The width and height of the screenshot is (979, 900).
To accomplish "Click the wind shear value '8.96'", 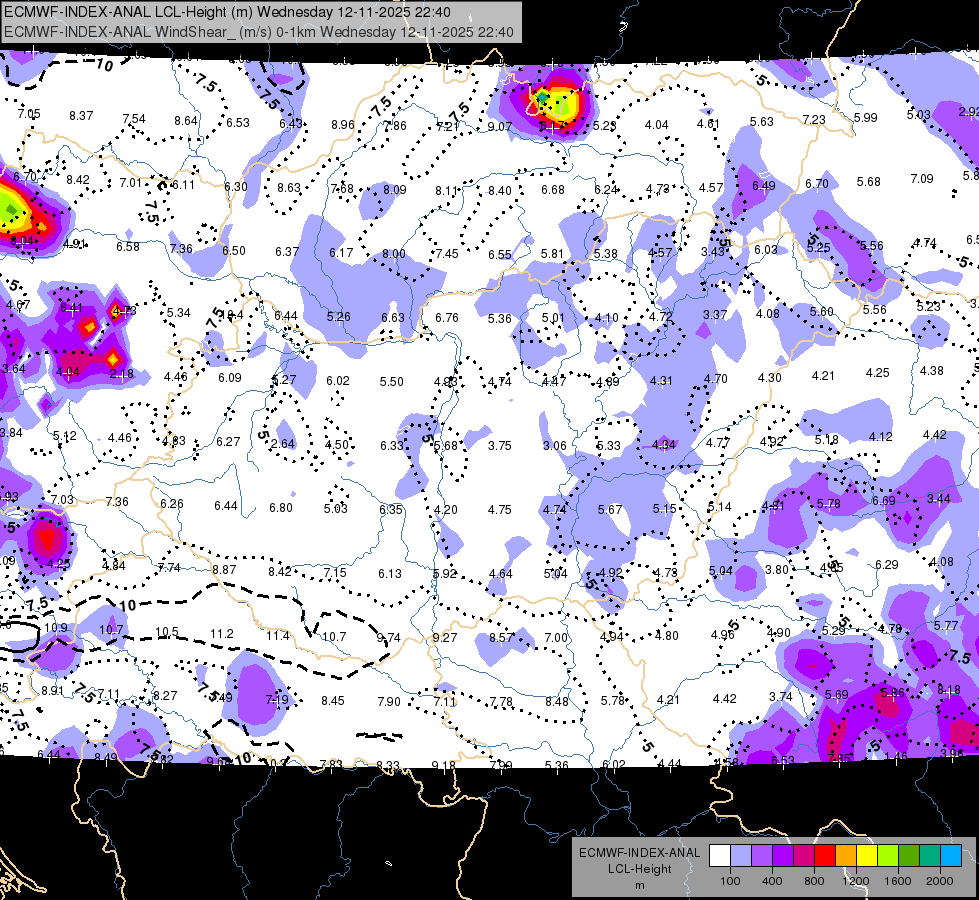I will pos(343,125).
